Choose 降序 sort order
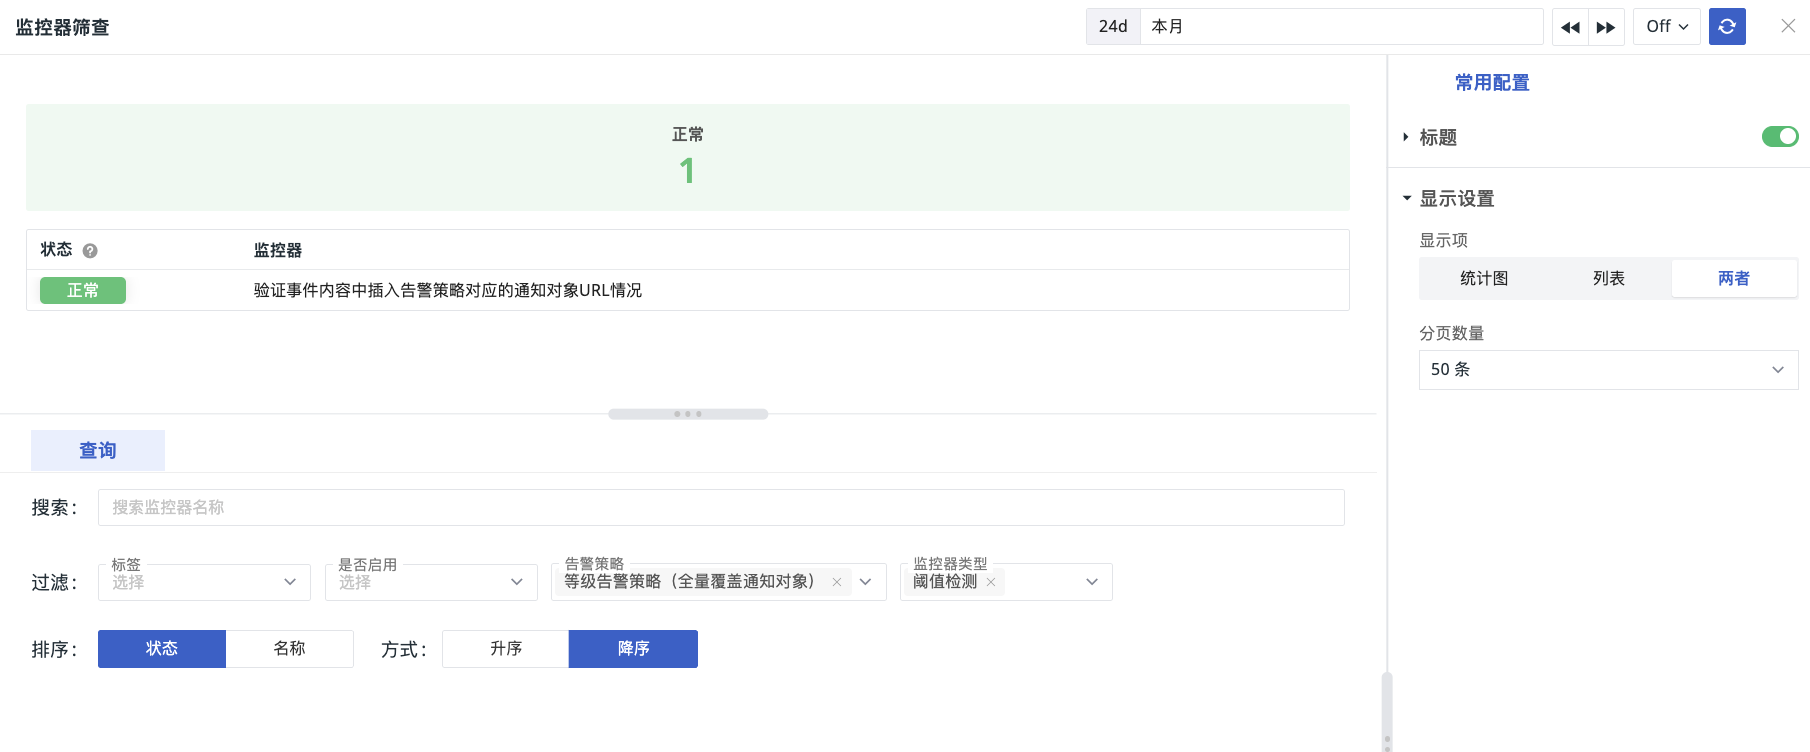 point(633,649)
